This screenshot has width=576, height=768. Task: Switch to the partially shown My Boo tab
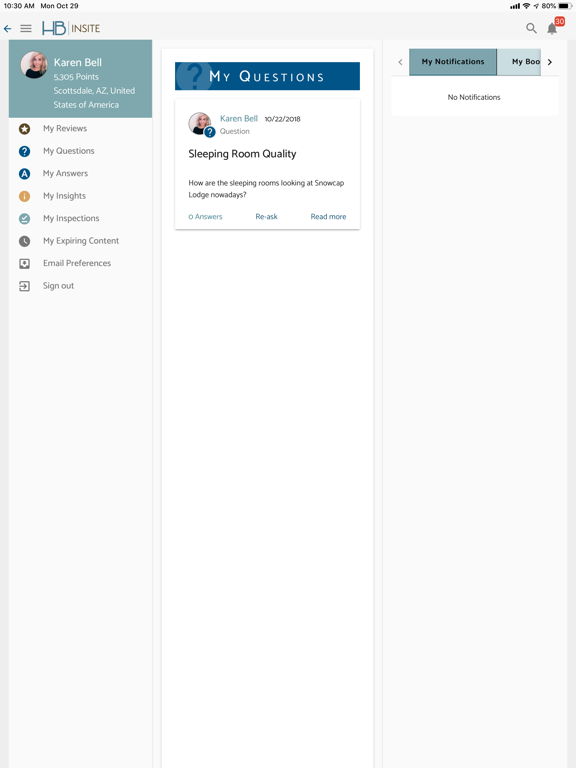click(x=520, y=62)
